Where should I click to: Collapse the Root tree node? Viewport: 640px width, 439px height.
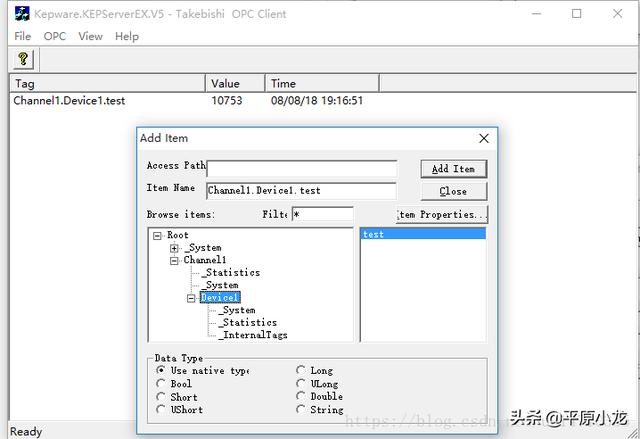coord(157,236)
